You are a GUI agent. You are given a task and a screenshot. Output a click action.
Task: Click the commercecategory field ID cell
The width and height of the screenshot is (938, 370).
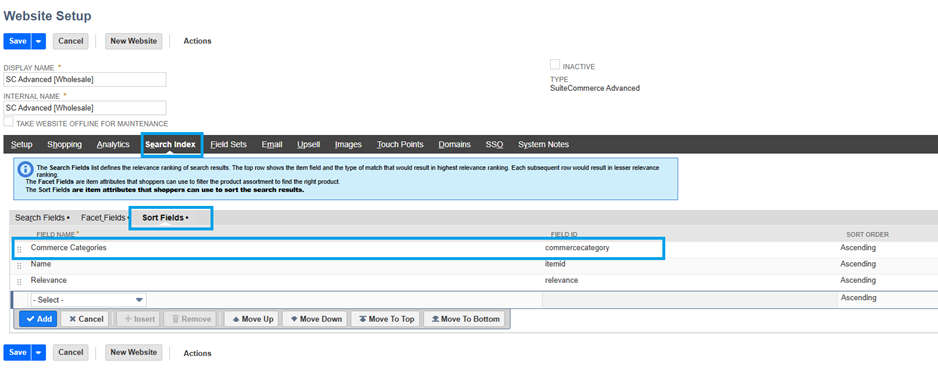(577, 247)
